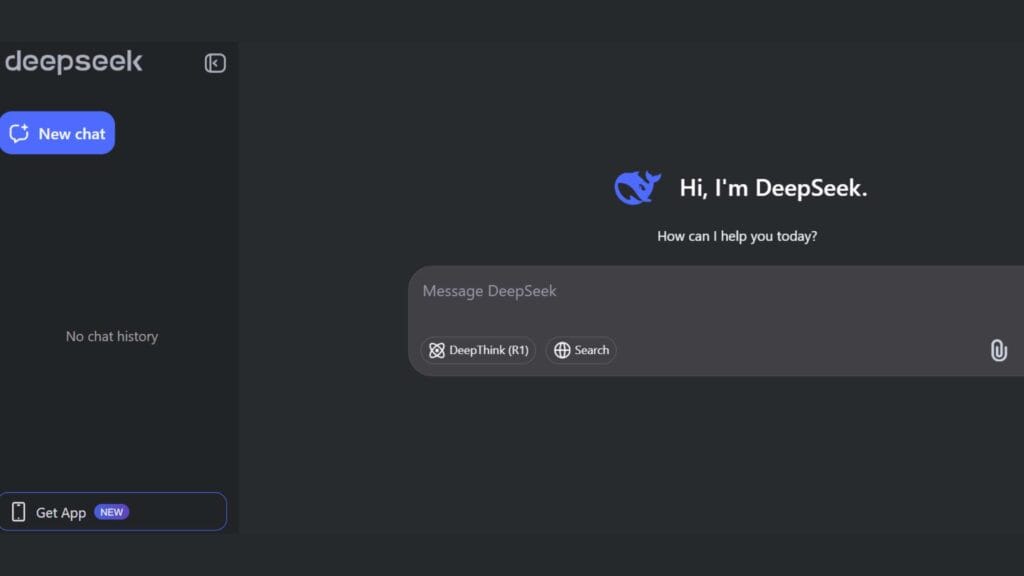Click the 'No chat history' text

[x=112, y=336]
